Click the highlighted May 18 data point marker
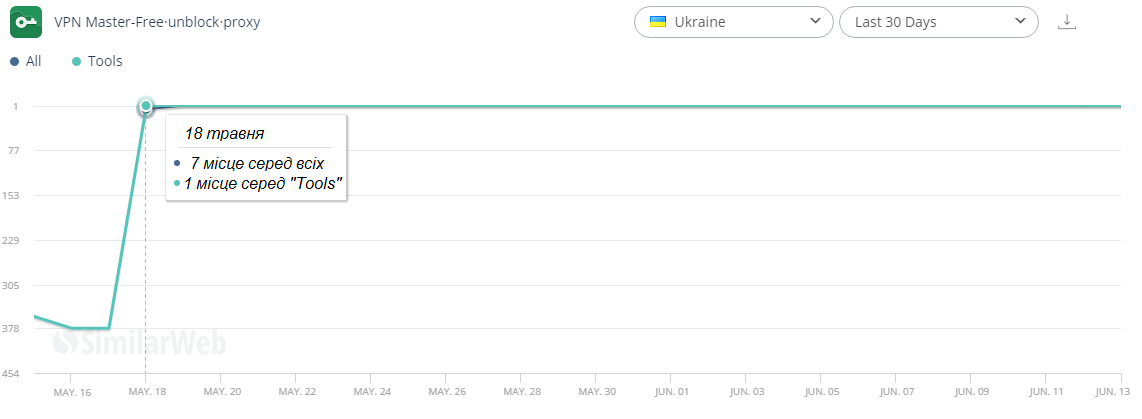Viewport: 1142px width, 419px height. (x=146, y=106)
